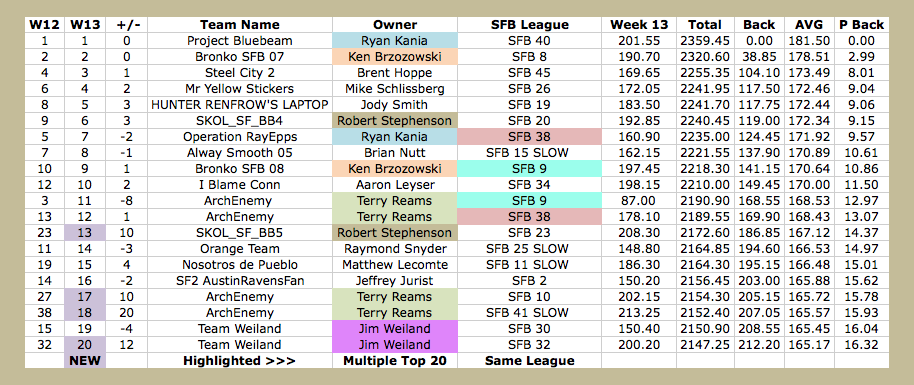Click the brown Robert Stephenson cell for SFB 20
Viewport: 914px width, 385px height.
[x=395, y=121]
